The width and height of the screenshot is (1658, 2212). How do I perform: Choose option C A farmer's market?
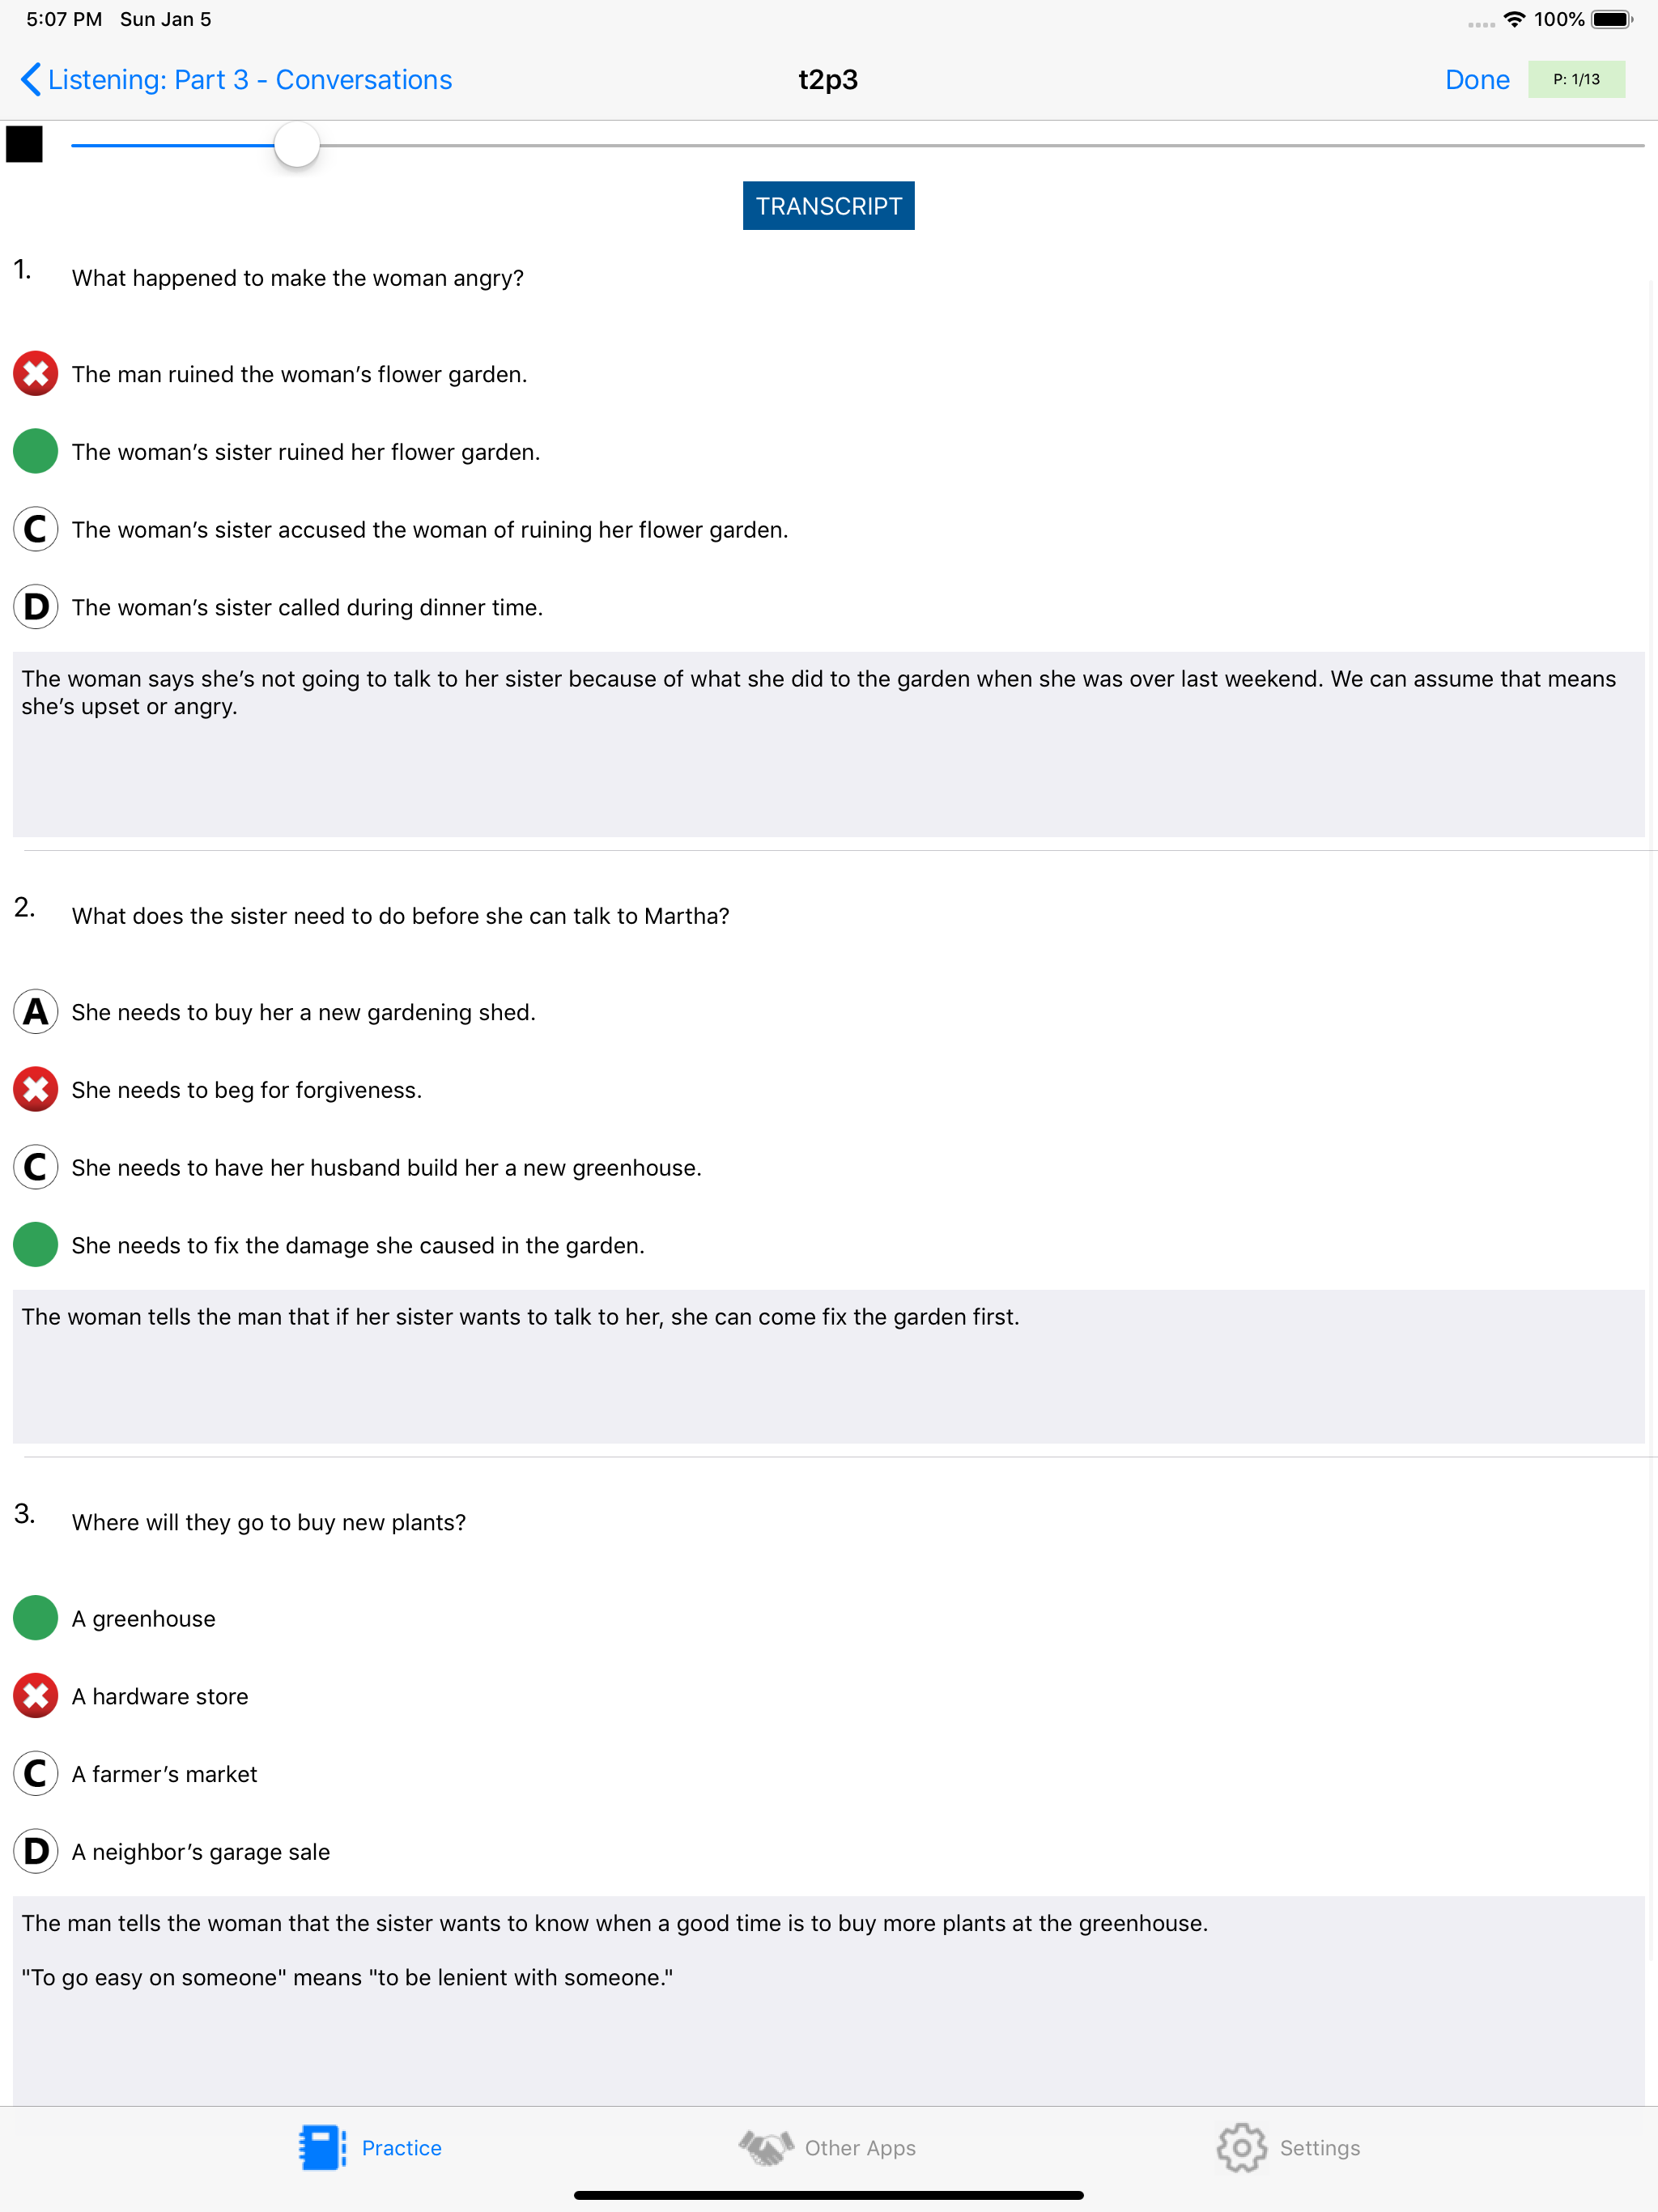(35, 1774)
